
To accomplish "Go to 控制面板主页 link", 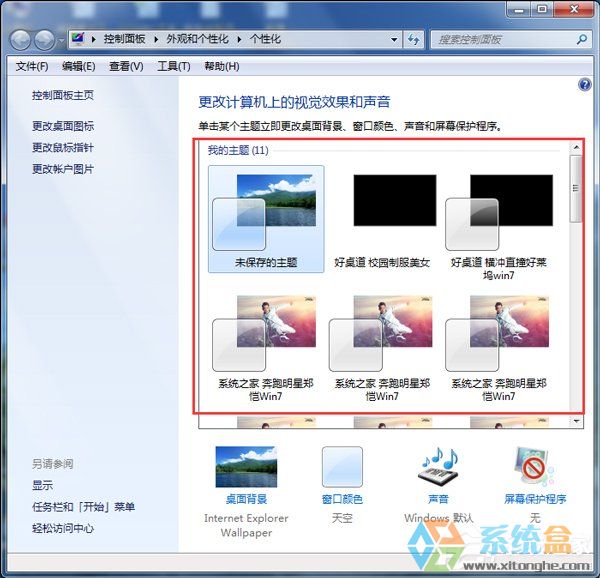I will pos(63,95).
